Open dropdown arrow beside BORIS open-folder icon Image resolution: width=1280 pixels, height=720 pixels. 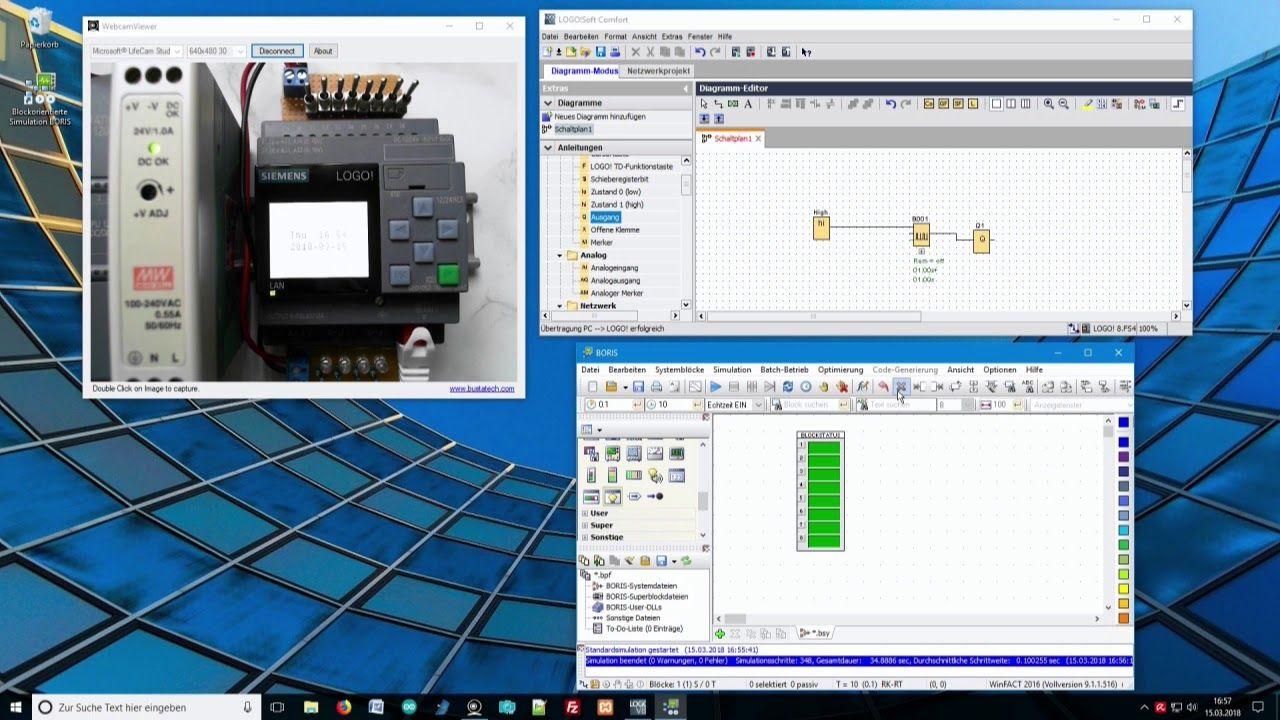[625, 387]
